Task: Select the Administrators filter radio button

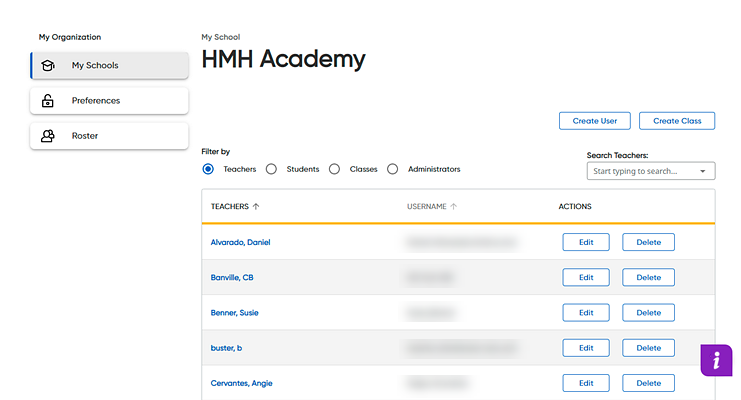Action: (393, 169)
